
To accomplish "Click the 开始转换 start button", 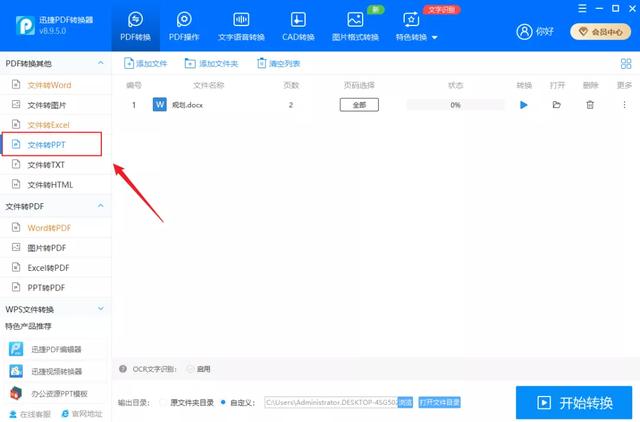I will click(574, 403).
